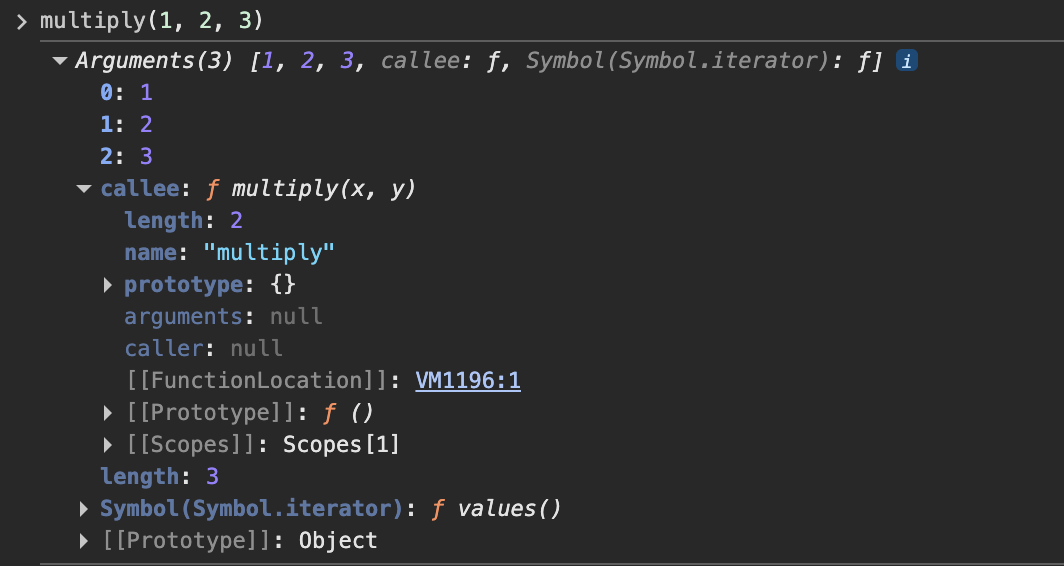Select the '1: 2' property row

[x=126, y=125]
